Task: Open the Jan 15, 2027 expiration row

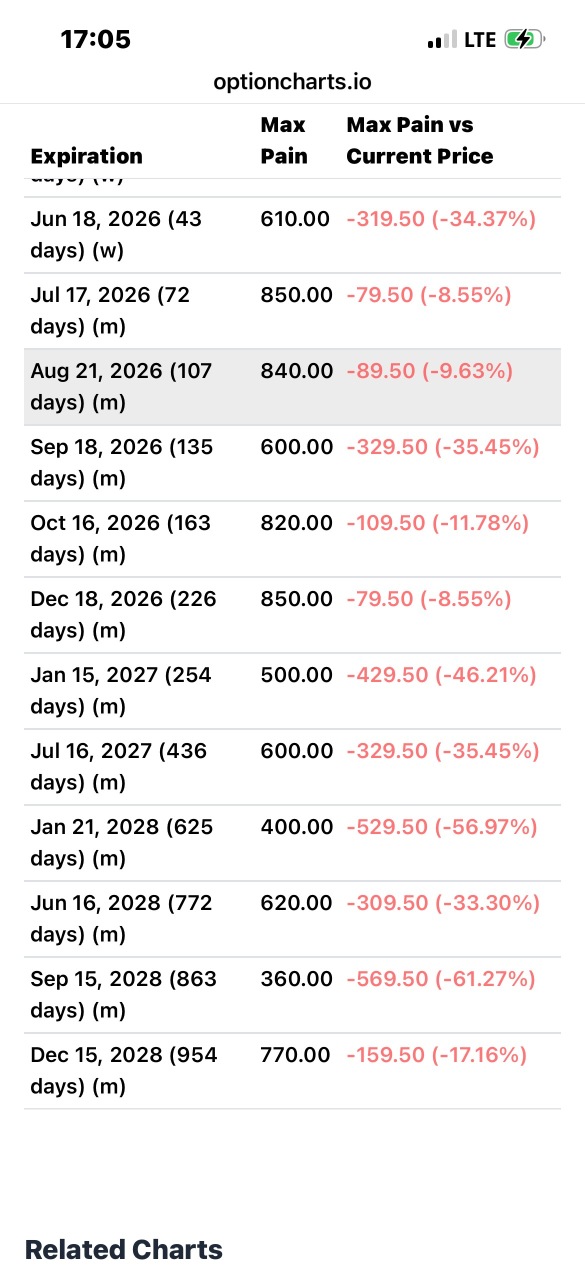Action: point(292,691)
